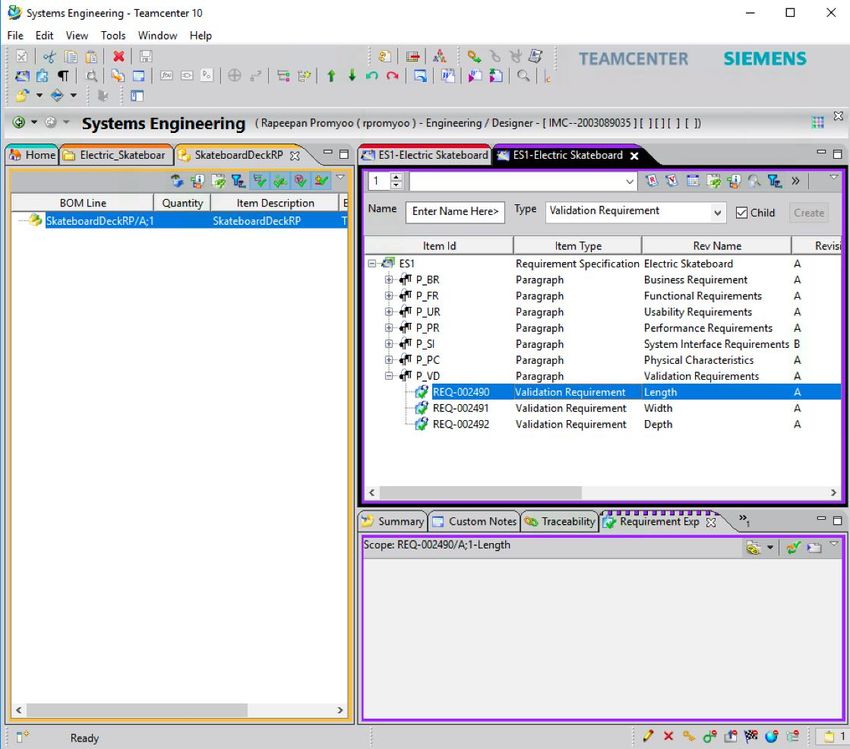850x749 pixels.
Task: Open the Edit menu
Action: tap(44, 36)
